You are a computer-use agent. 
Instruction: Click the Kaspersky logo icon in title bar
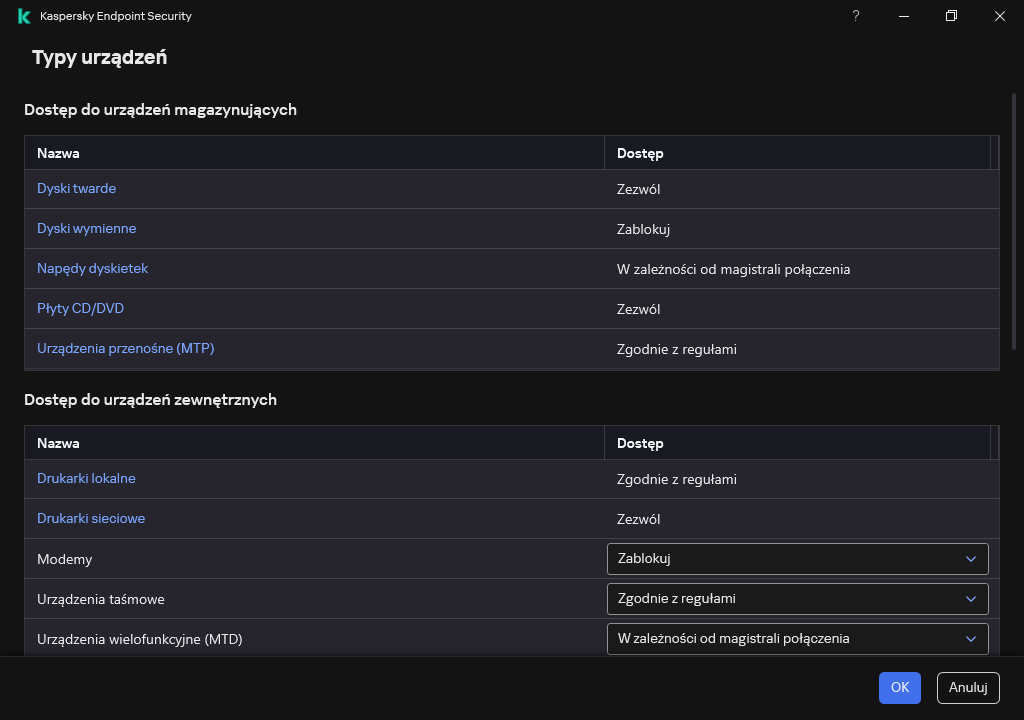24,16
